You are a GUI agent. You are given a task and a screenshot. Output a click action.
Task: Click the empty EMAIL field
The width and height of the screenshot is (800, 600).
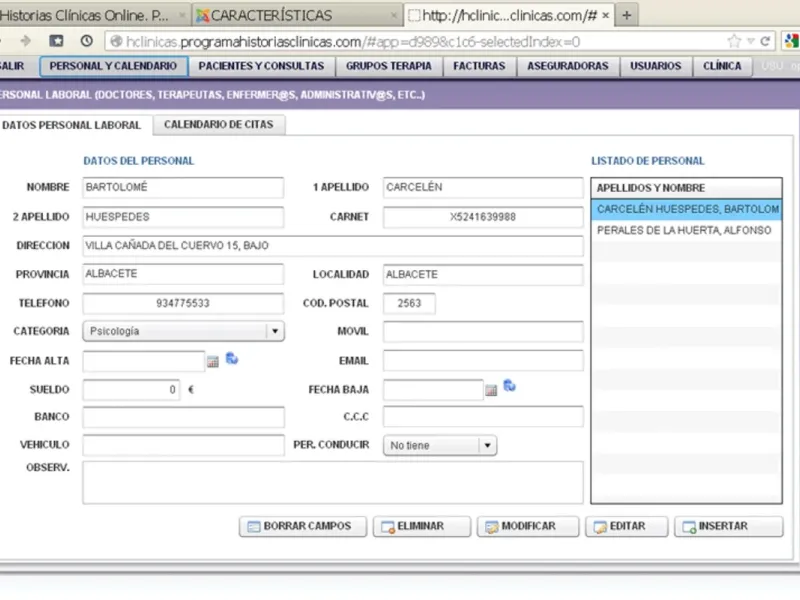(x=483, y=361)
